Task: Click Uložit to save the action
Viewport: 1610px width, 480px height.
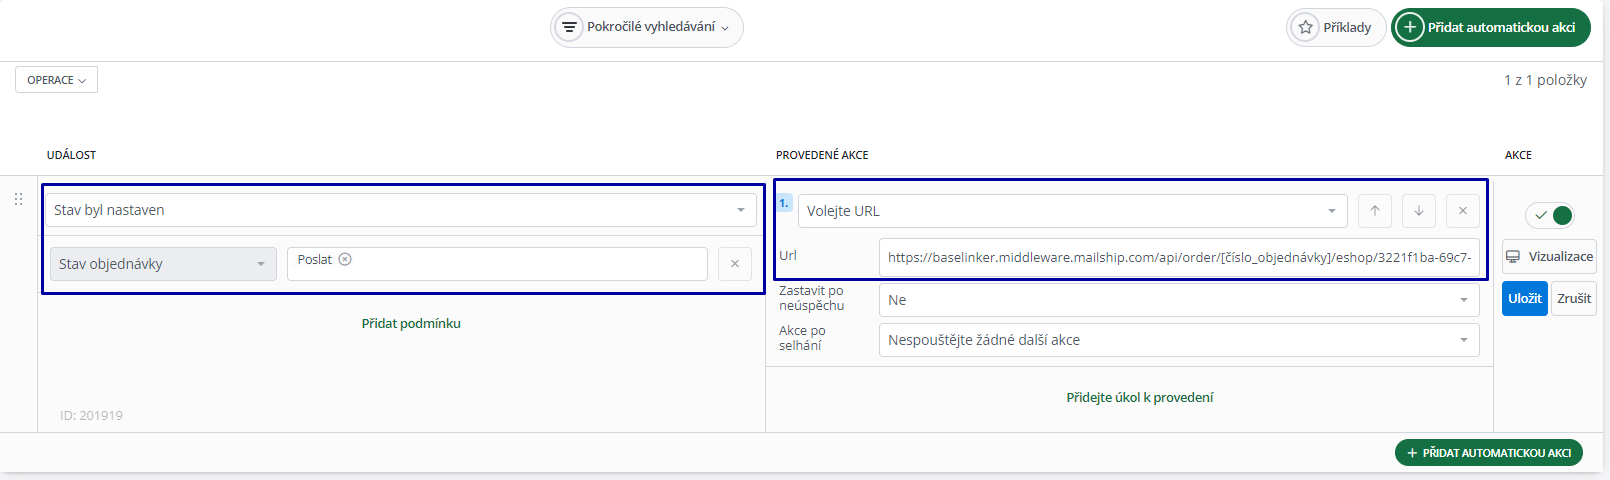Action: tap(1524, 299)
